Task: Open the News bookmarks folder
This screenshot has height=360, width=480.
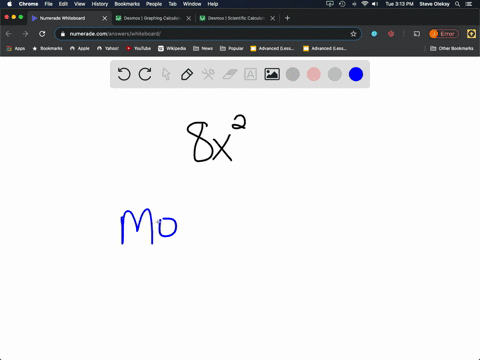Action: (x=203, y=48)
